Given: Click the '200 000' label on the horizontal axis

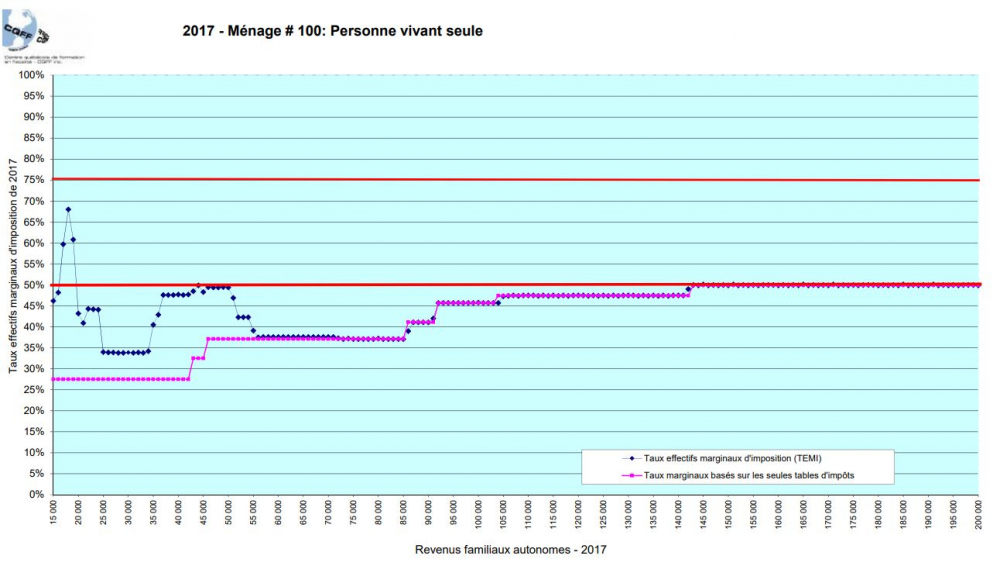Looking at the screenshot, I should pyautogui.click(x=979, y=513).
